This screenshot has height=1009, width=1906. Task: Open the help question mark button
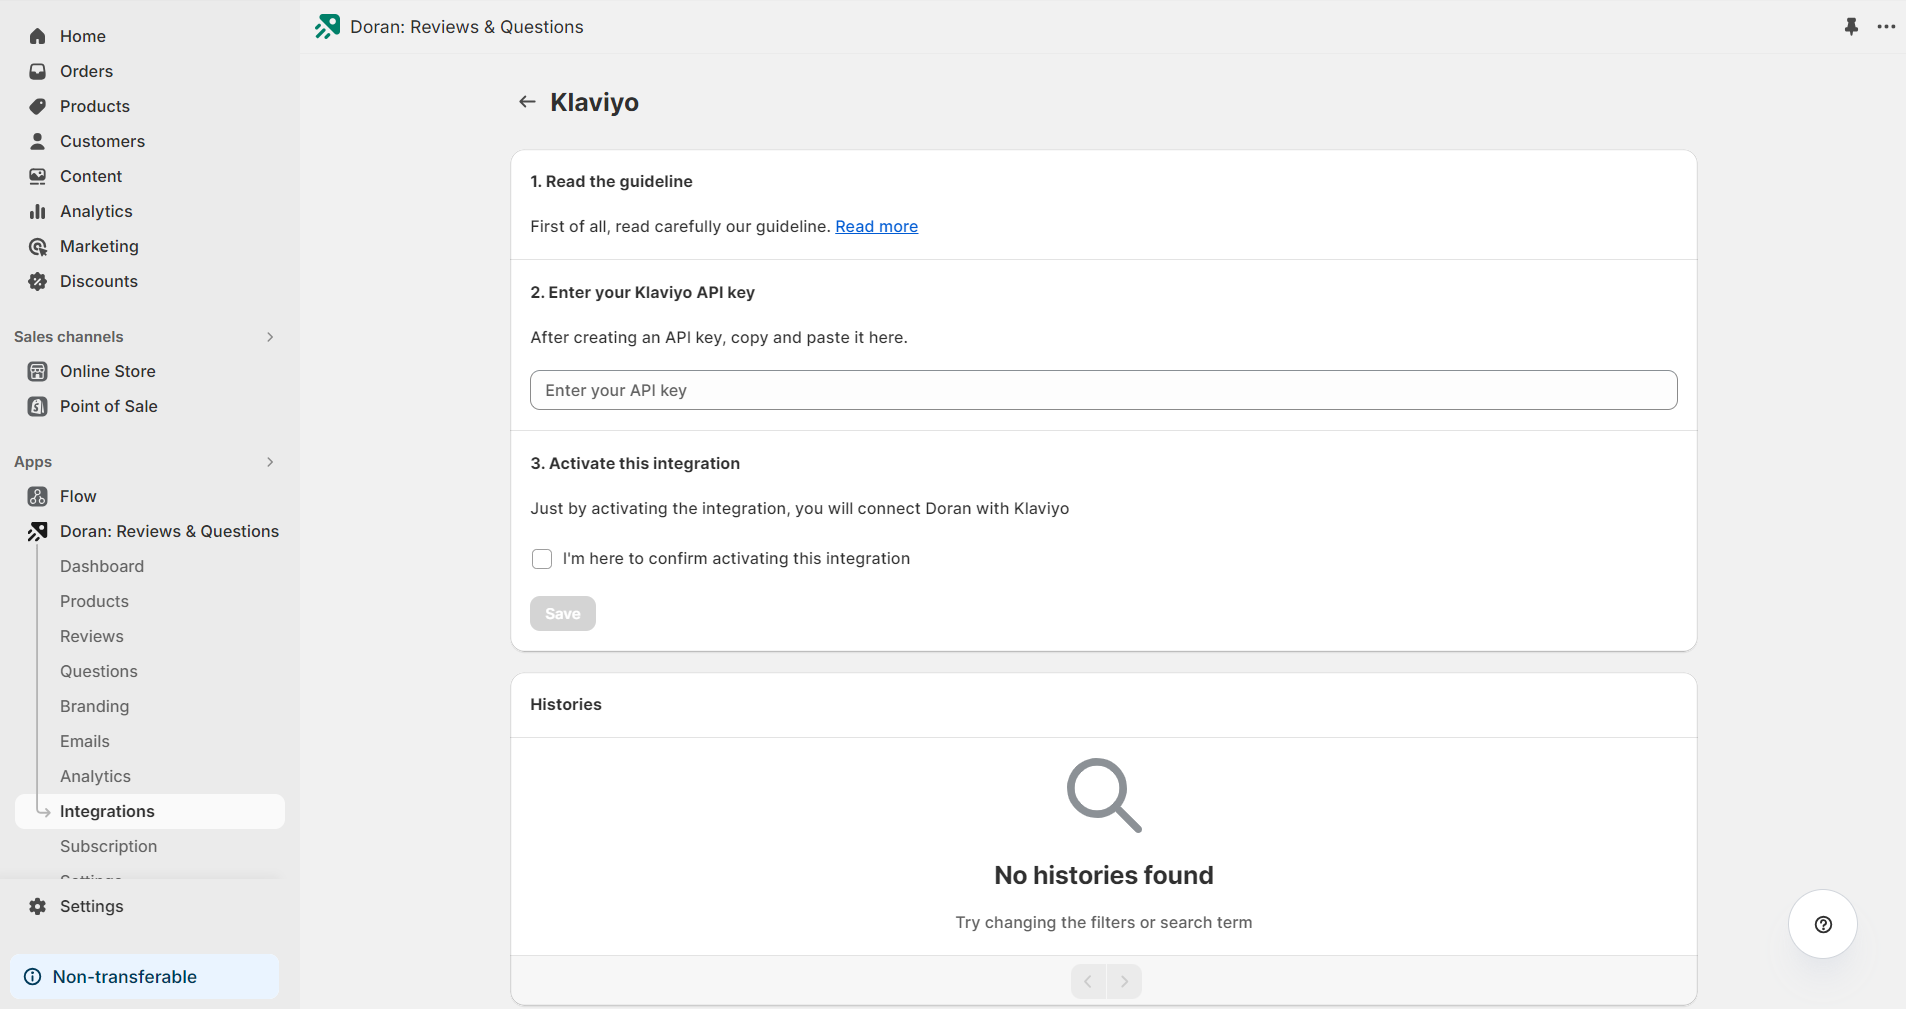click(x=1823, y=924)
